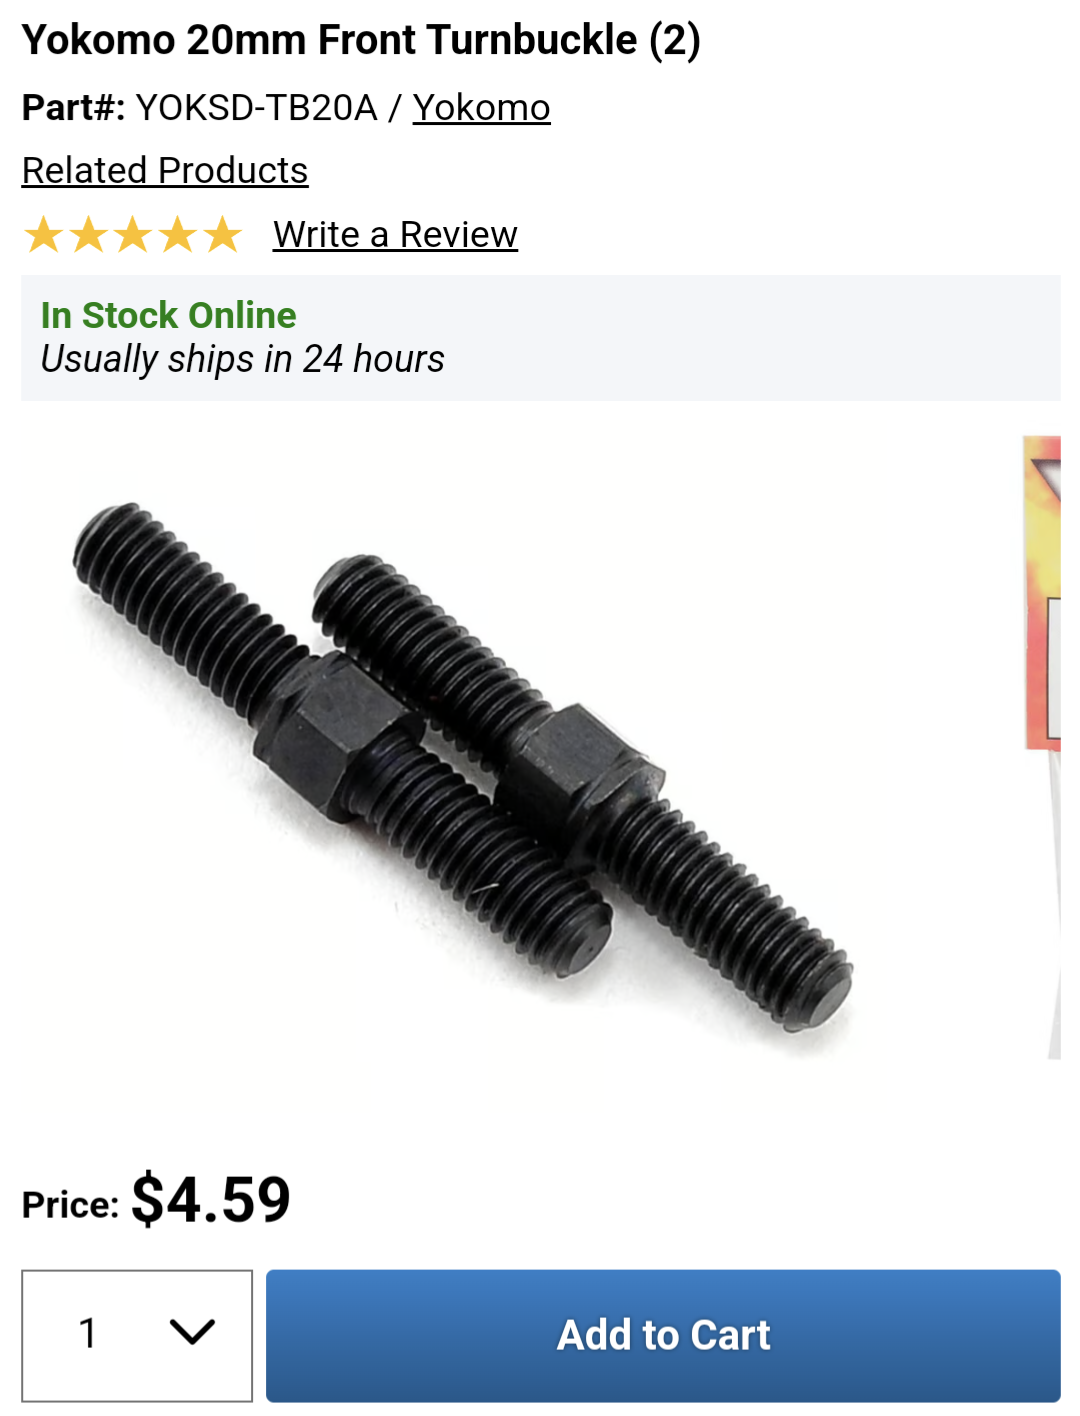Click the first rating star
Image resolution: width=1080 pixels, height=1416 pixels.
point(44,235)
